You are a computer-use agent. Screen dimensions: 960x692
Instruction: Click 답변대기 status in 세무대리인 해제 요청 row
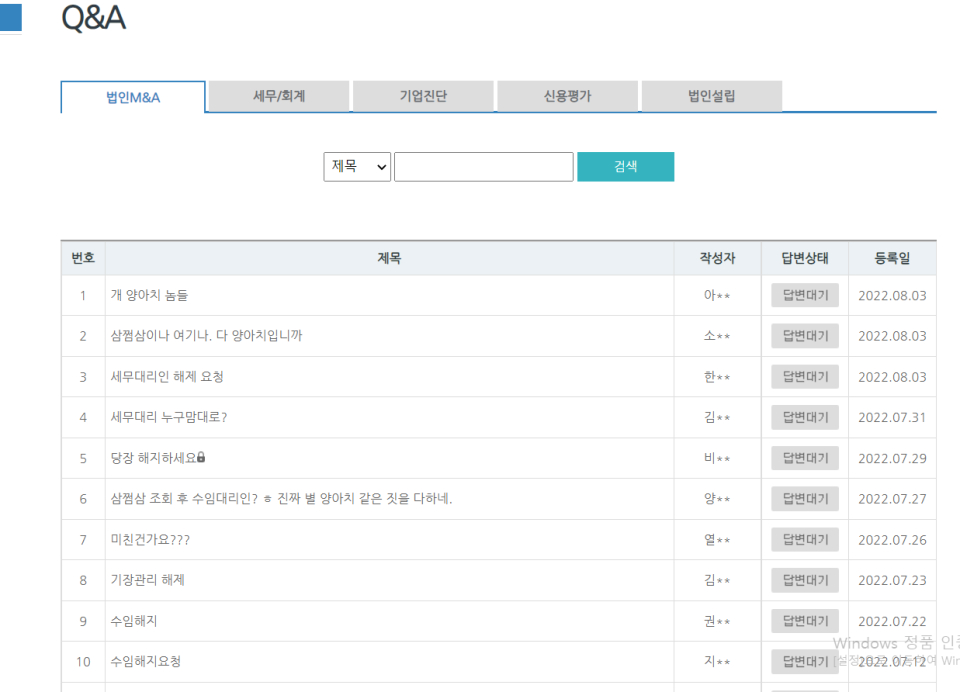click(x=805, y=377)
